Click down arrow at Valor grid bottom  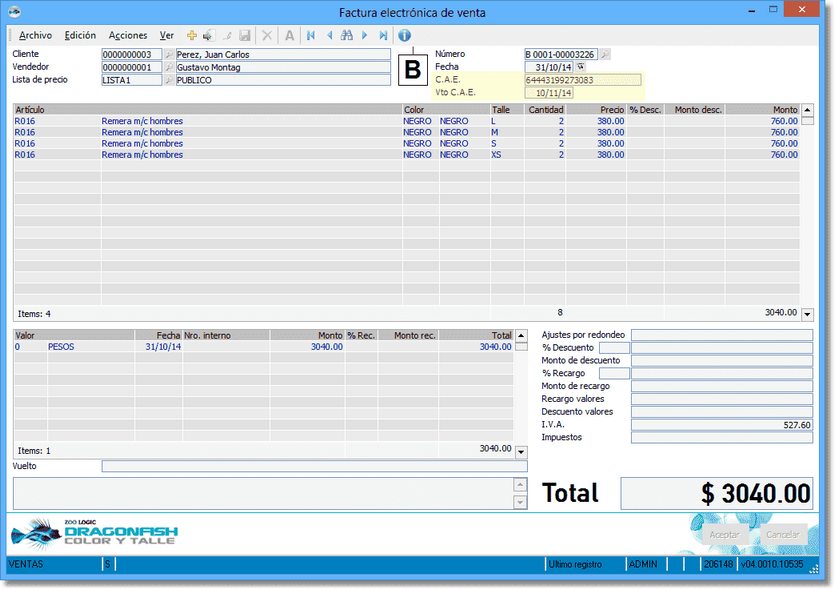(520, 452)
